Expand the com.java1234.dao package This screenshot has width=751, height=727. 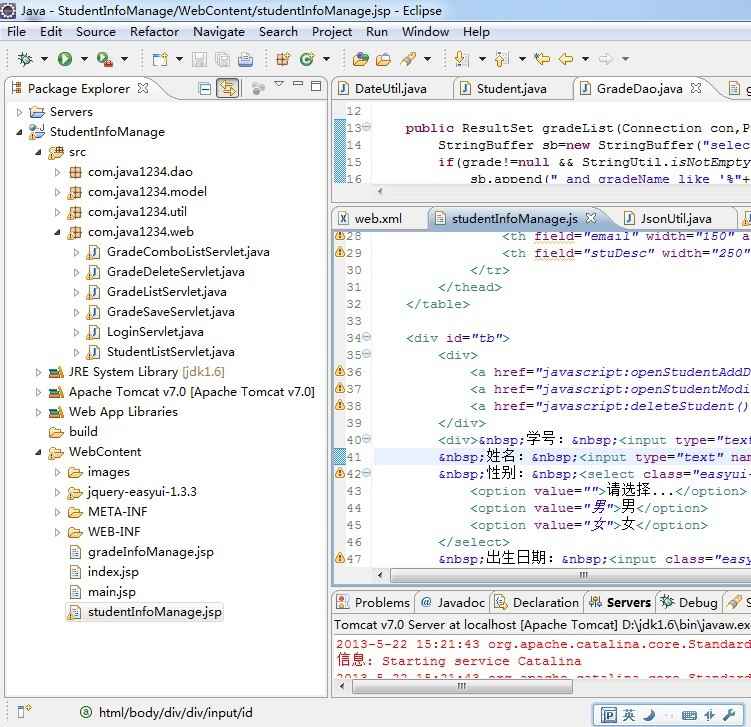click(57, 172)
